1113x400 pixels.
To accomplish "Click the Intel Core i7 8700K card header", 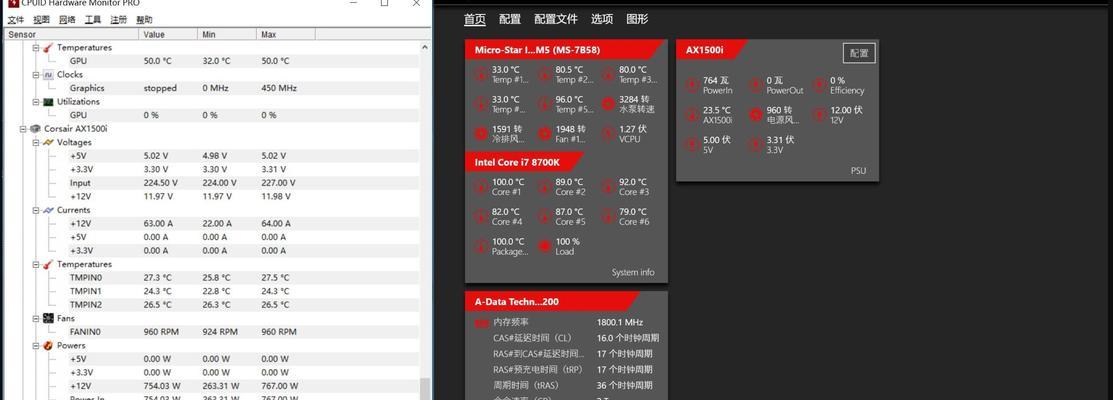I will [x=525, y=162].
